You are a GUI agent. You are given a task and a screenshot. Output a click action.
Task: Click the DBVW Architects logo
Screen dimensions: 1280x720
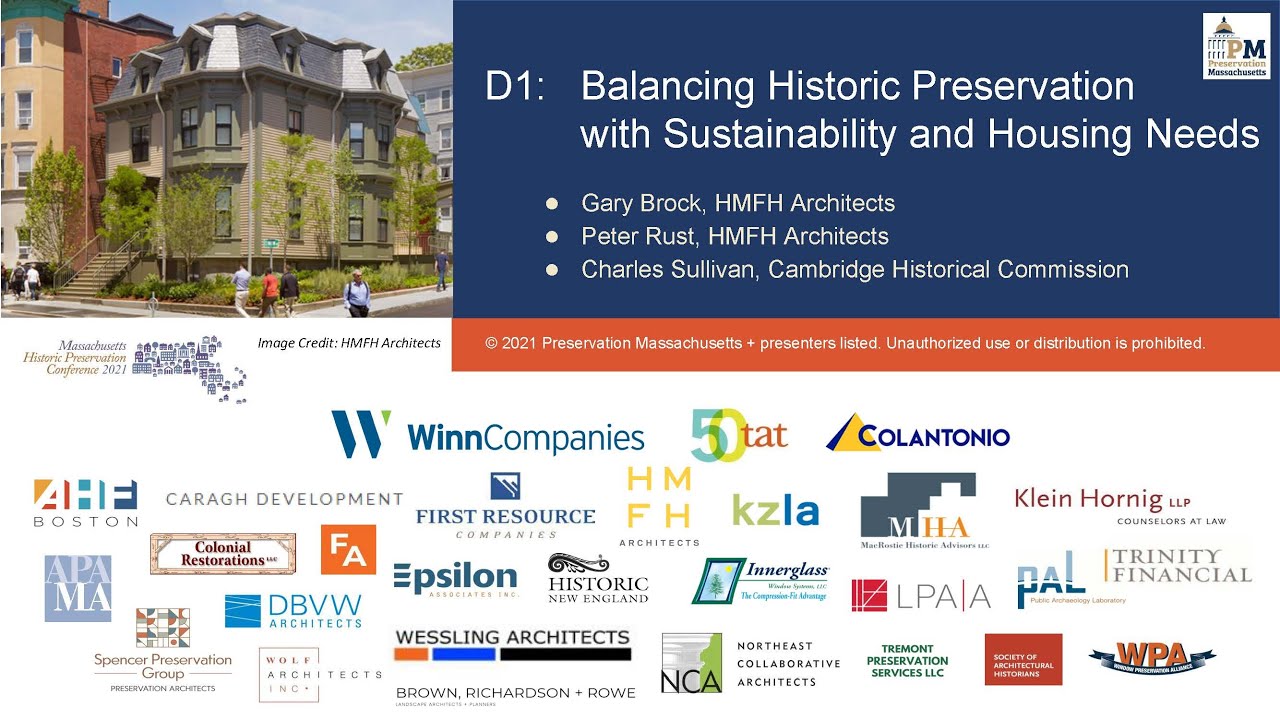293,611
